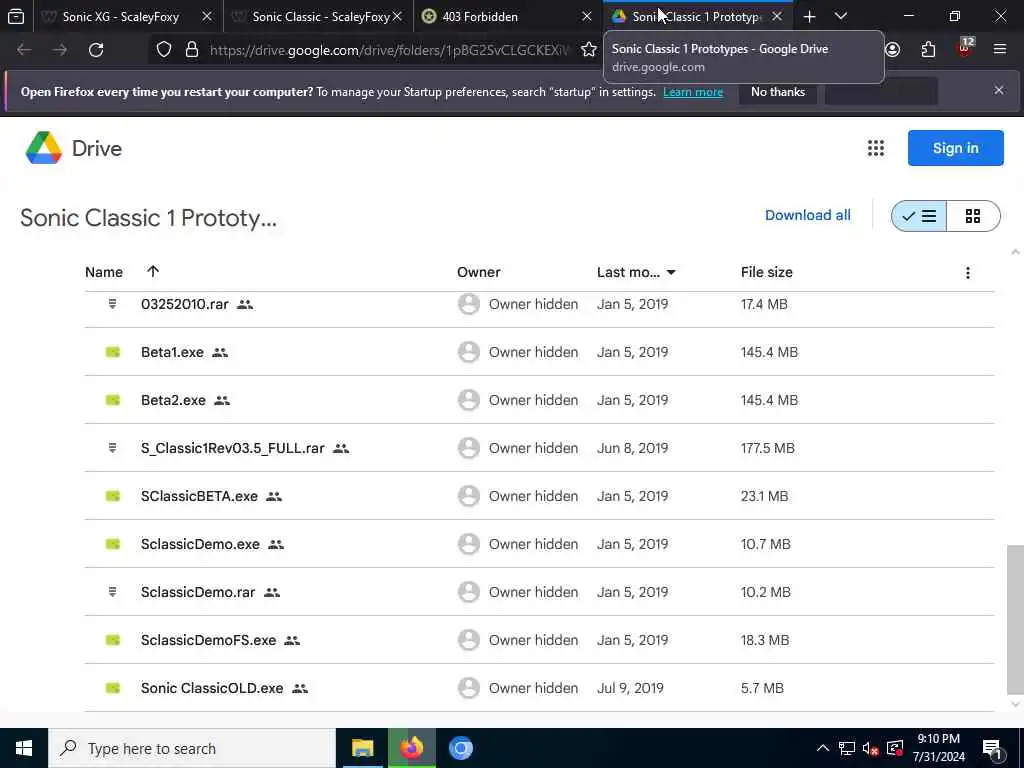This screenshot has width=1024, height=768.
Task: Bookmark this page with the star icon
Action: point(588,50)
